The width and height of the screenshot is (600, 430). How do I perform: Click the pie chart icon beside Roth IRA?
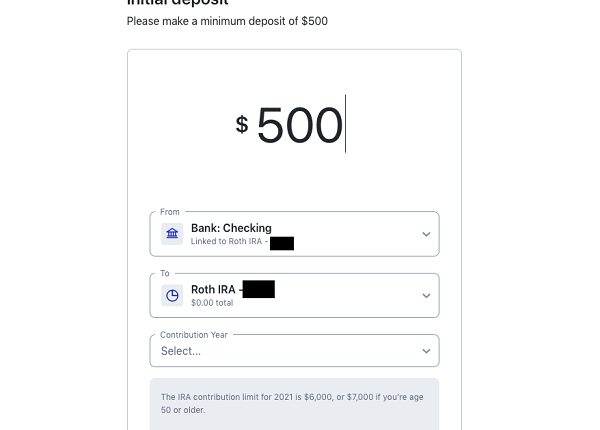(172, 296)
